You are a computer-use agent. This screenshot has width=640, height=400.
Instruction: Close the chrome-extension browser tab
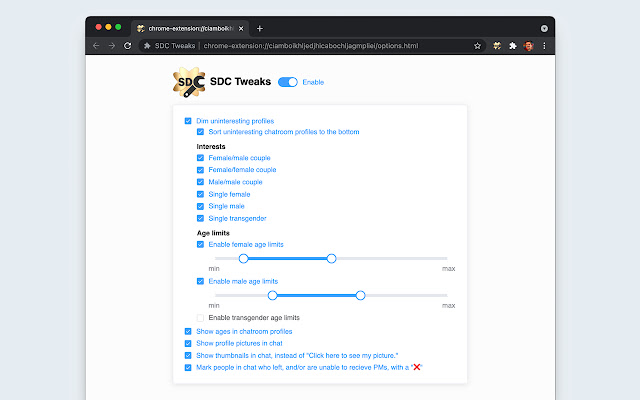coord(241,28)
